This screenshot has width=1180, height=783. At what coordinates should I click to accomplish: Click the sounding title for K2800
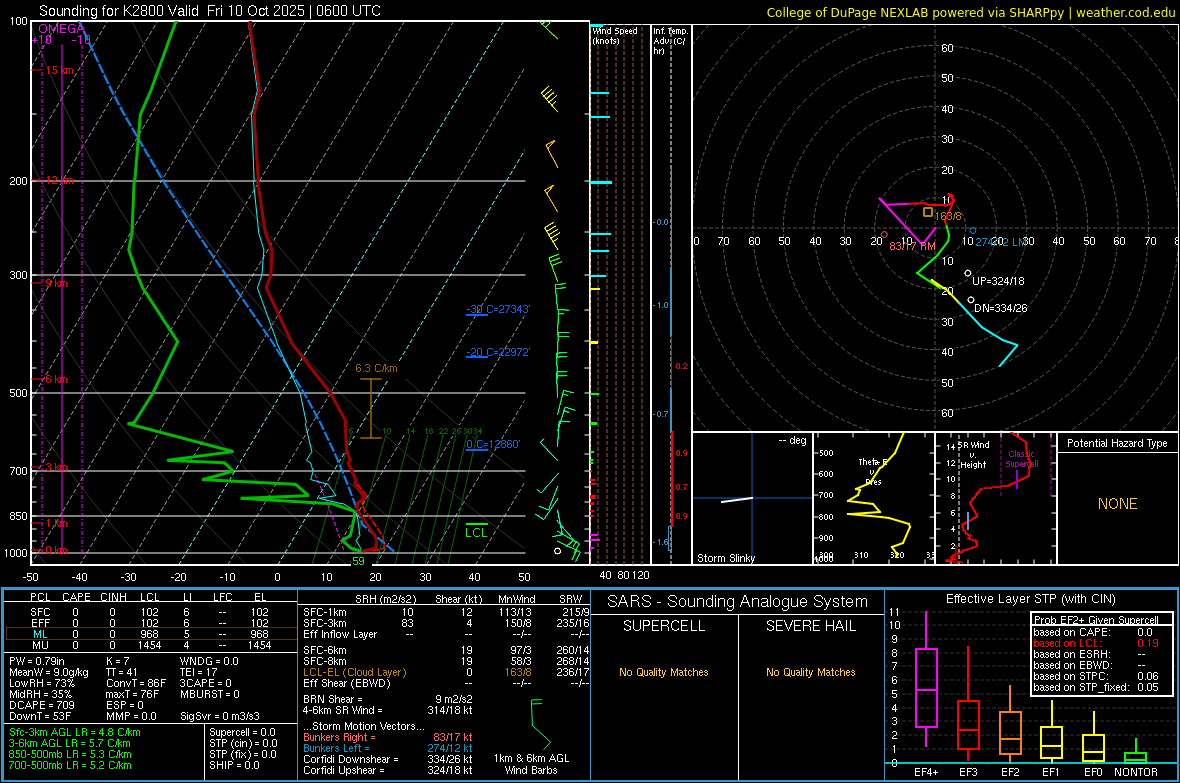[x=210, y=11]
